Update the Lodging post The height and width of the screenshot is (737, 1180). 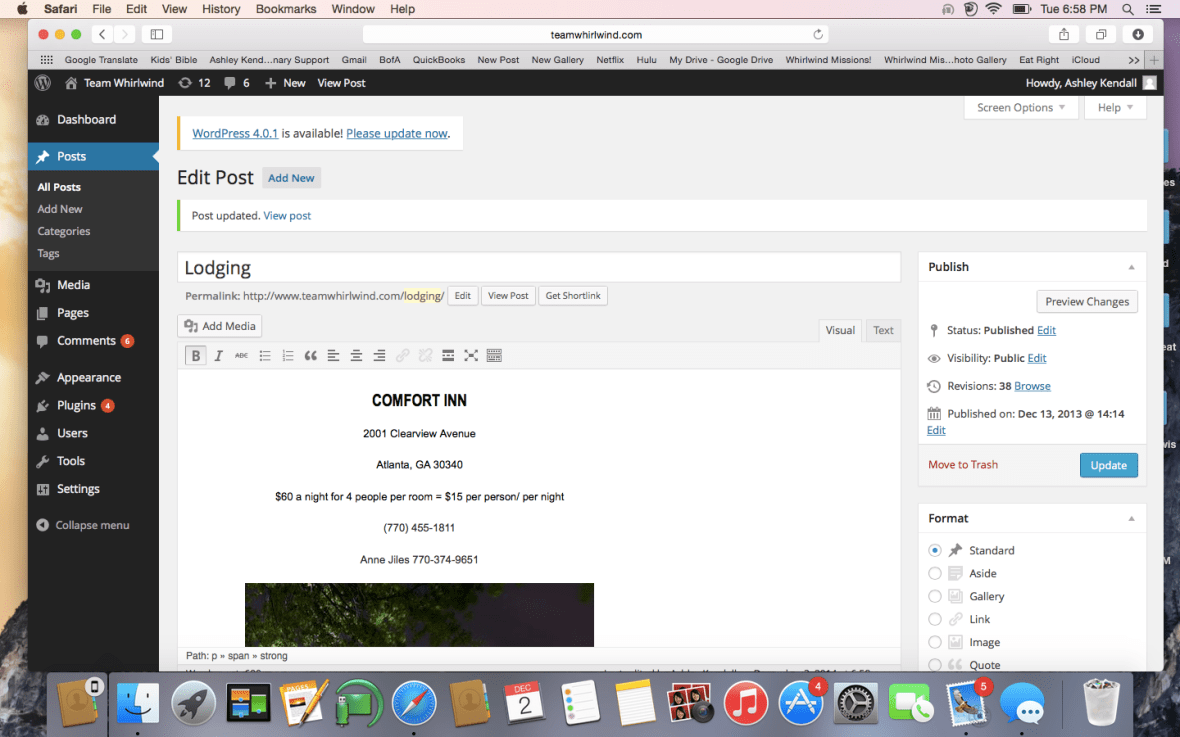[1108, 464]
